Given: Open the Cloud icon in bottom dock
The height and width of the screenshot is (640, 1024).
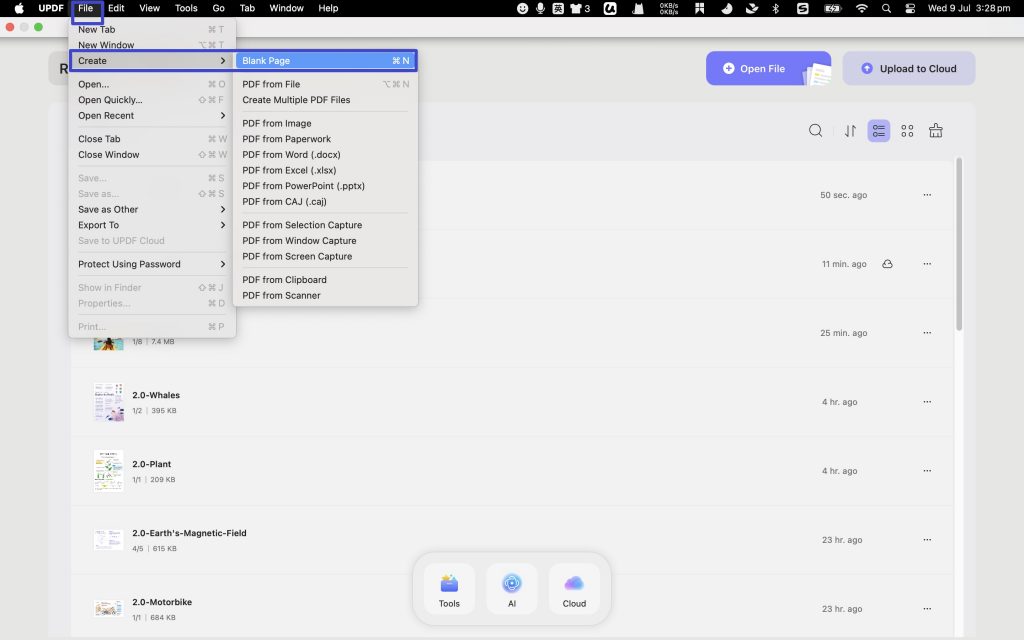Looking at the screenshot, I should point(574,590).
